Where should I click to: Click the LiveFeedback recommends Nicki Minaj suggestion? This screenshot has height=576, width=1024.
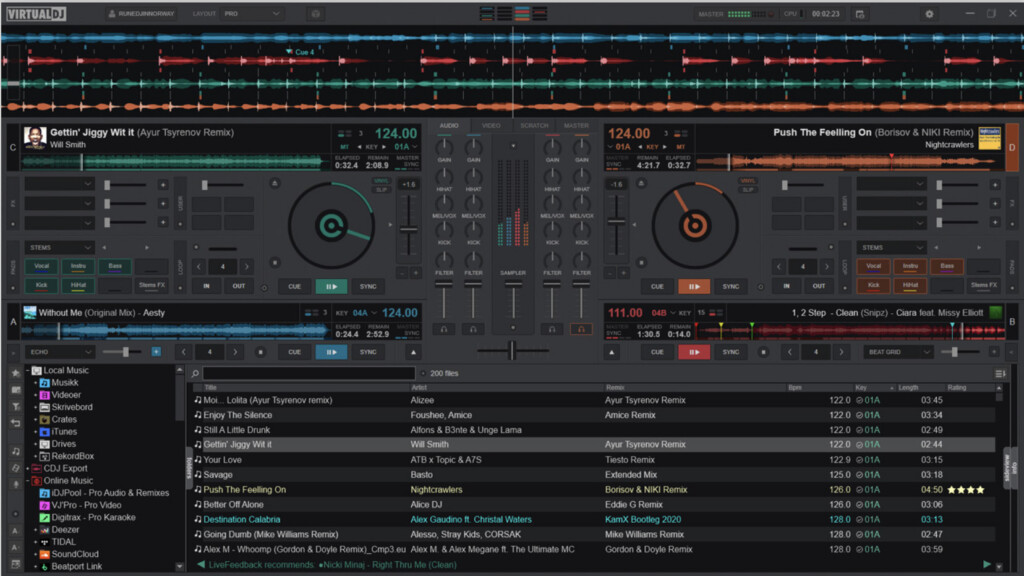[x=332, y=565]
